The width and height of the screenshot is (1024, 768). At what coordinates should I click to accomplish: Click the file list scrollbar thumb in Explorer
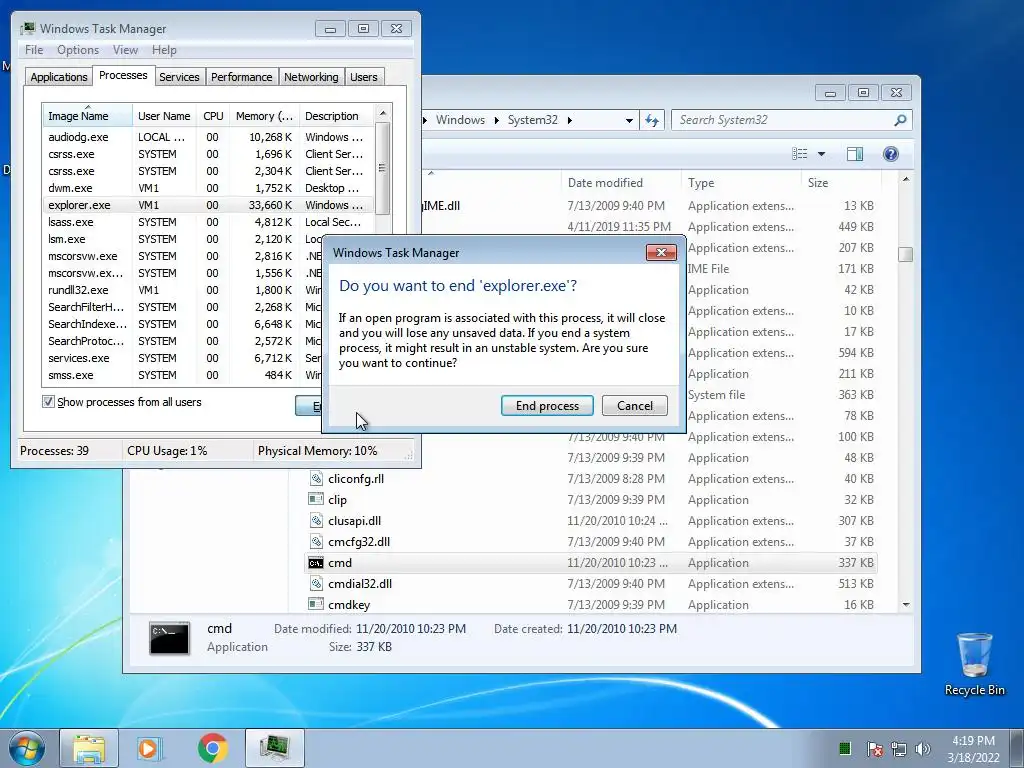click(905, 254)
